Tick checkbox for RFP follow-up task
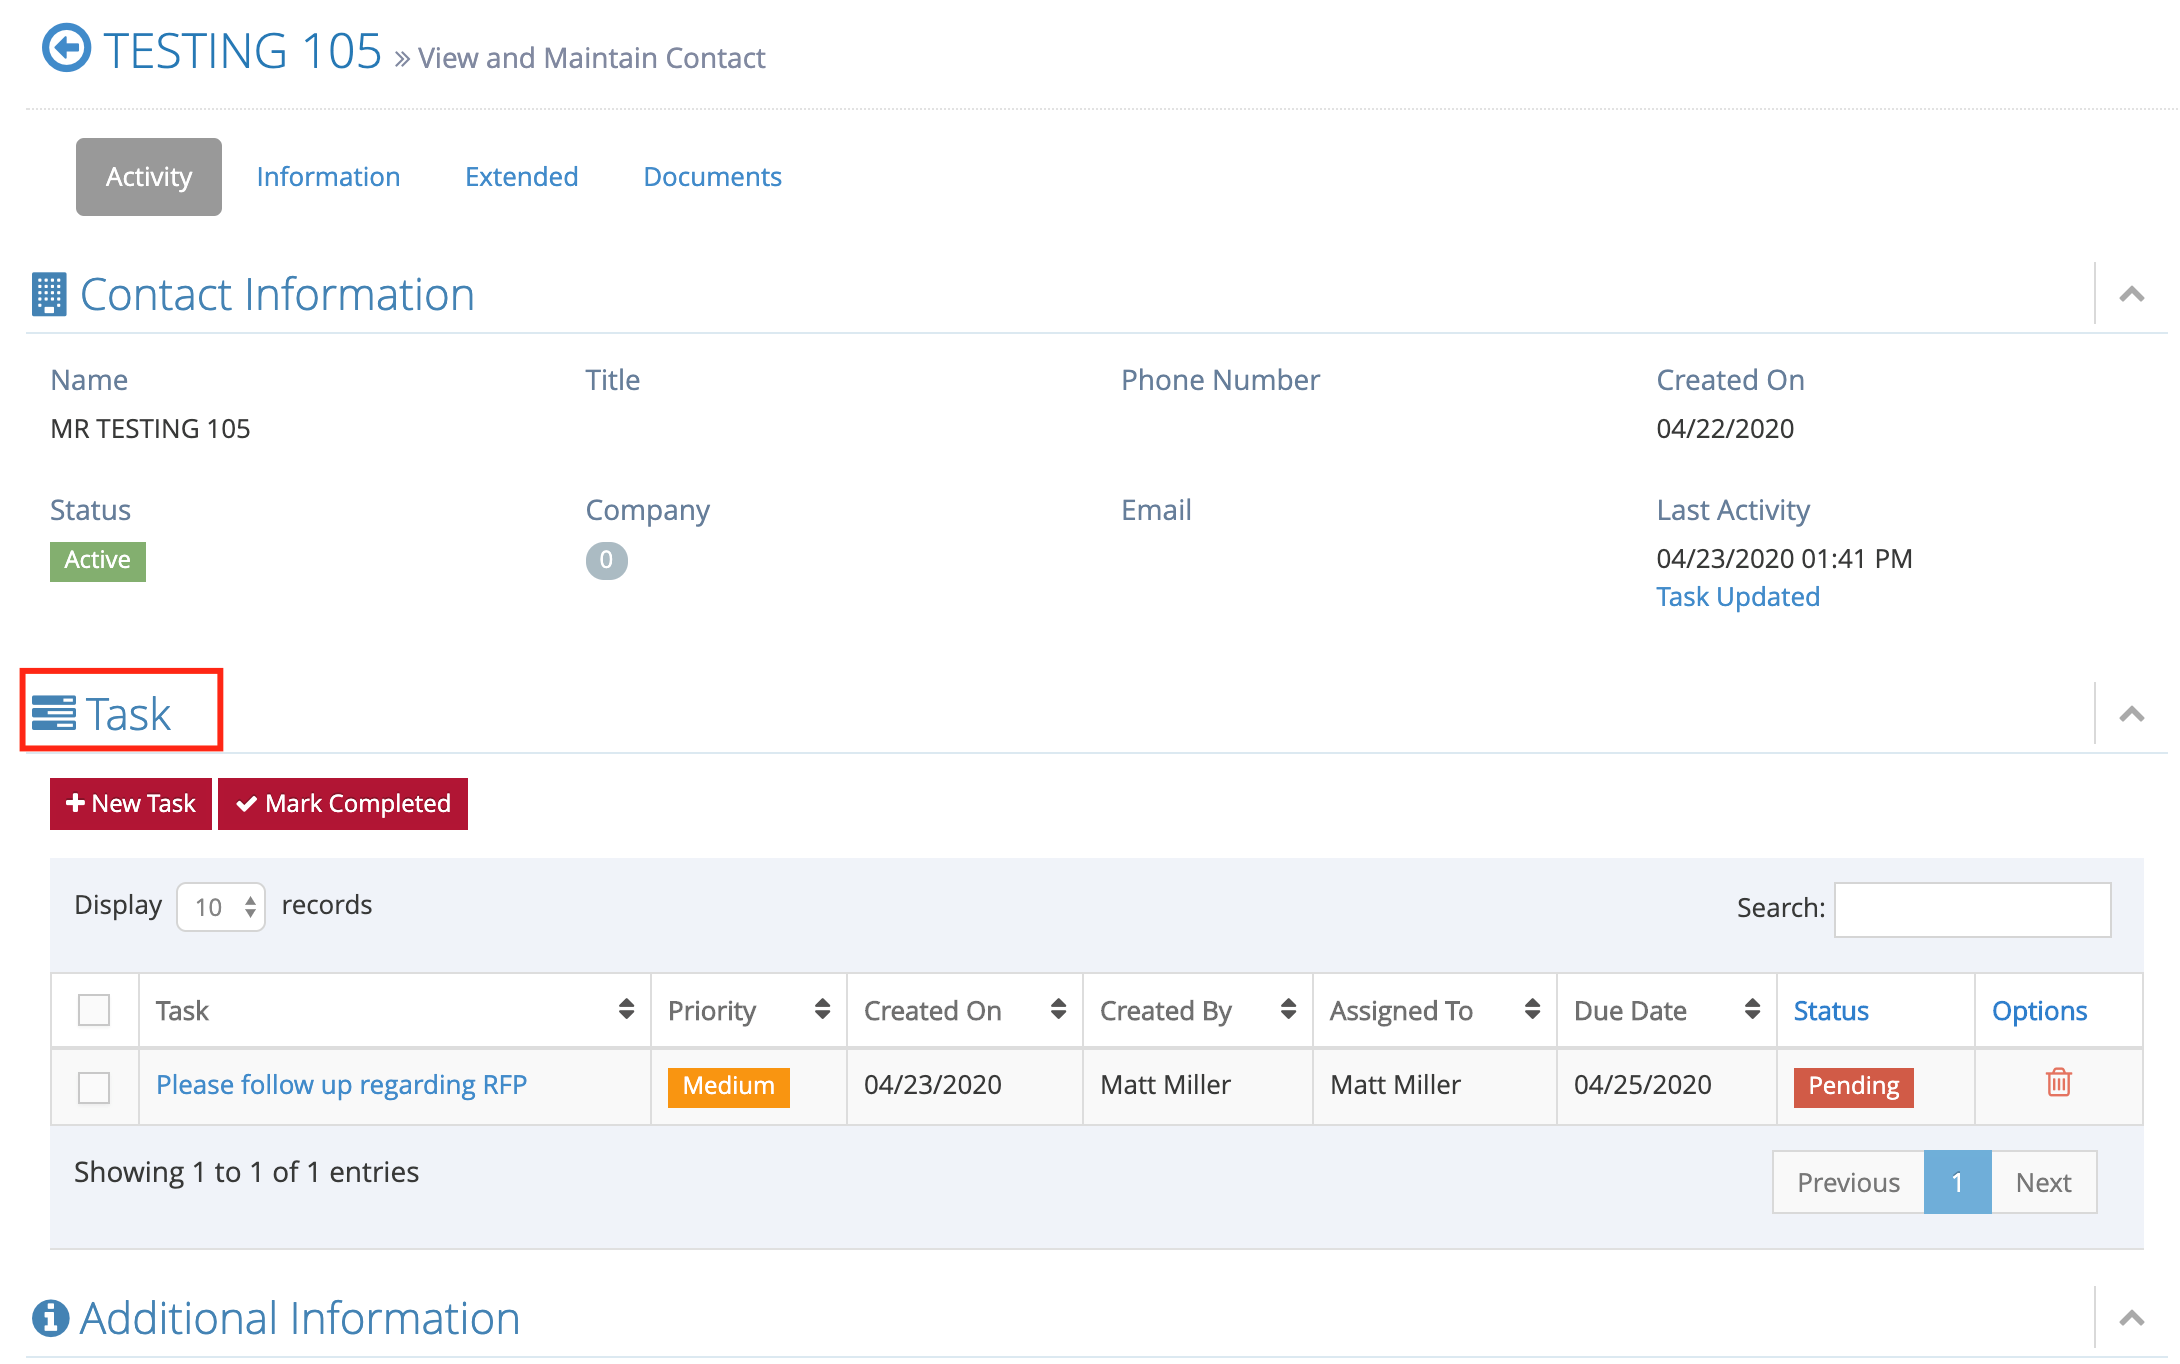This screenshot has height=1364, width=2180. [x=94, y=1087]
